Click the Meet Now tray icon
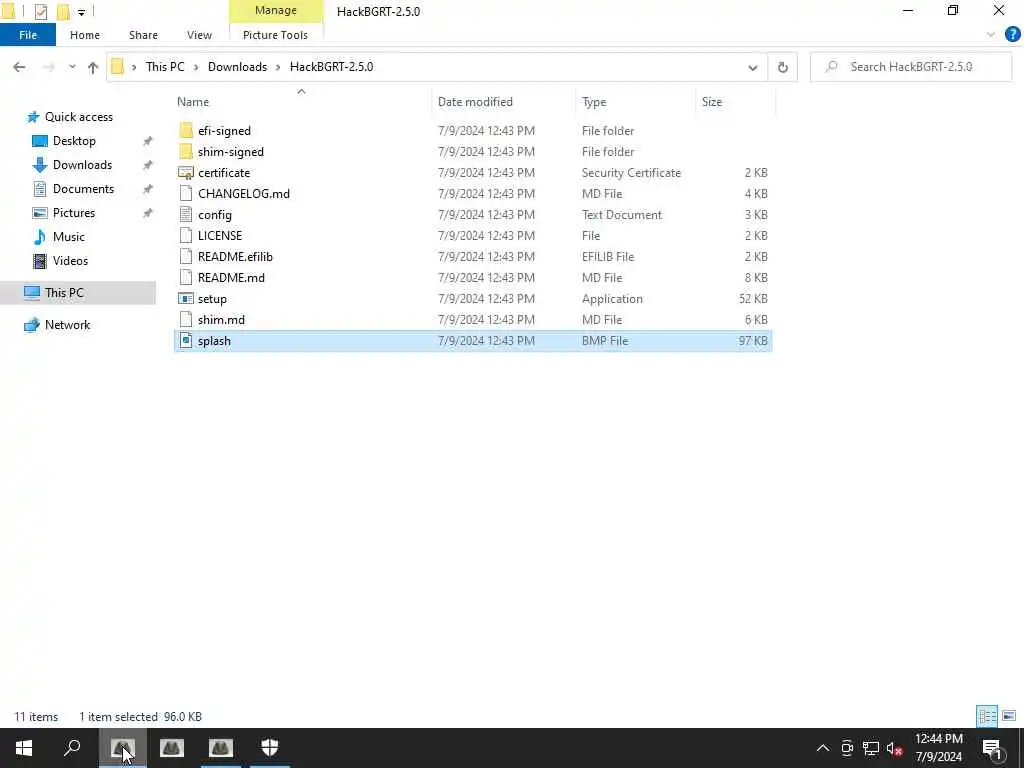This screenshot has height=768, width=1024. (847, 748)
